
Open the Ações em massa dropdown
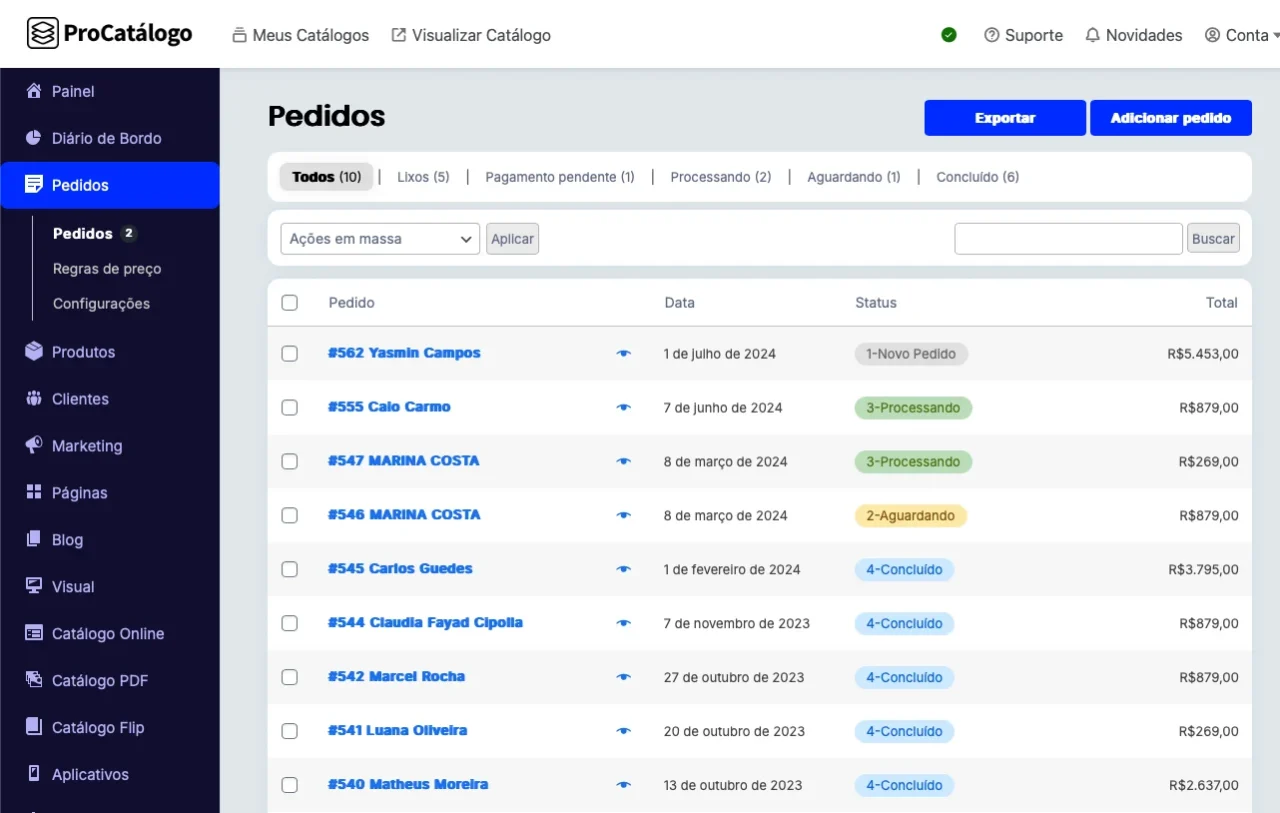coord(380,239)
